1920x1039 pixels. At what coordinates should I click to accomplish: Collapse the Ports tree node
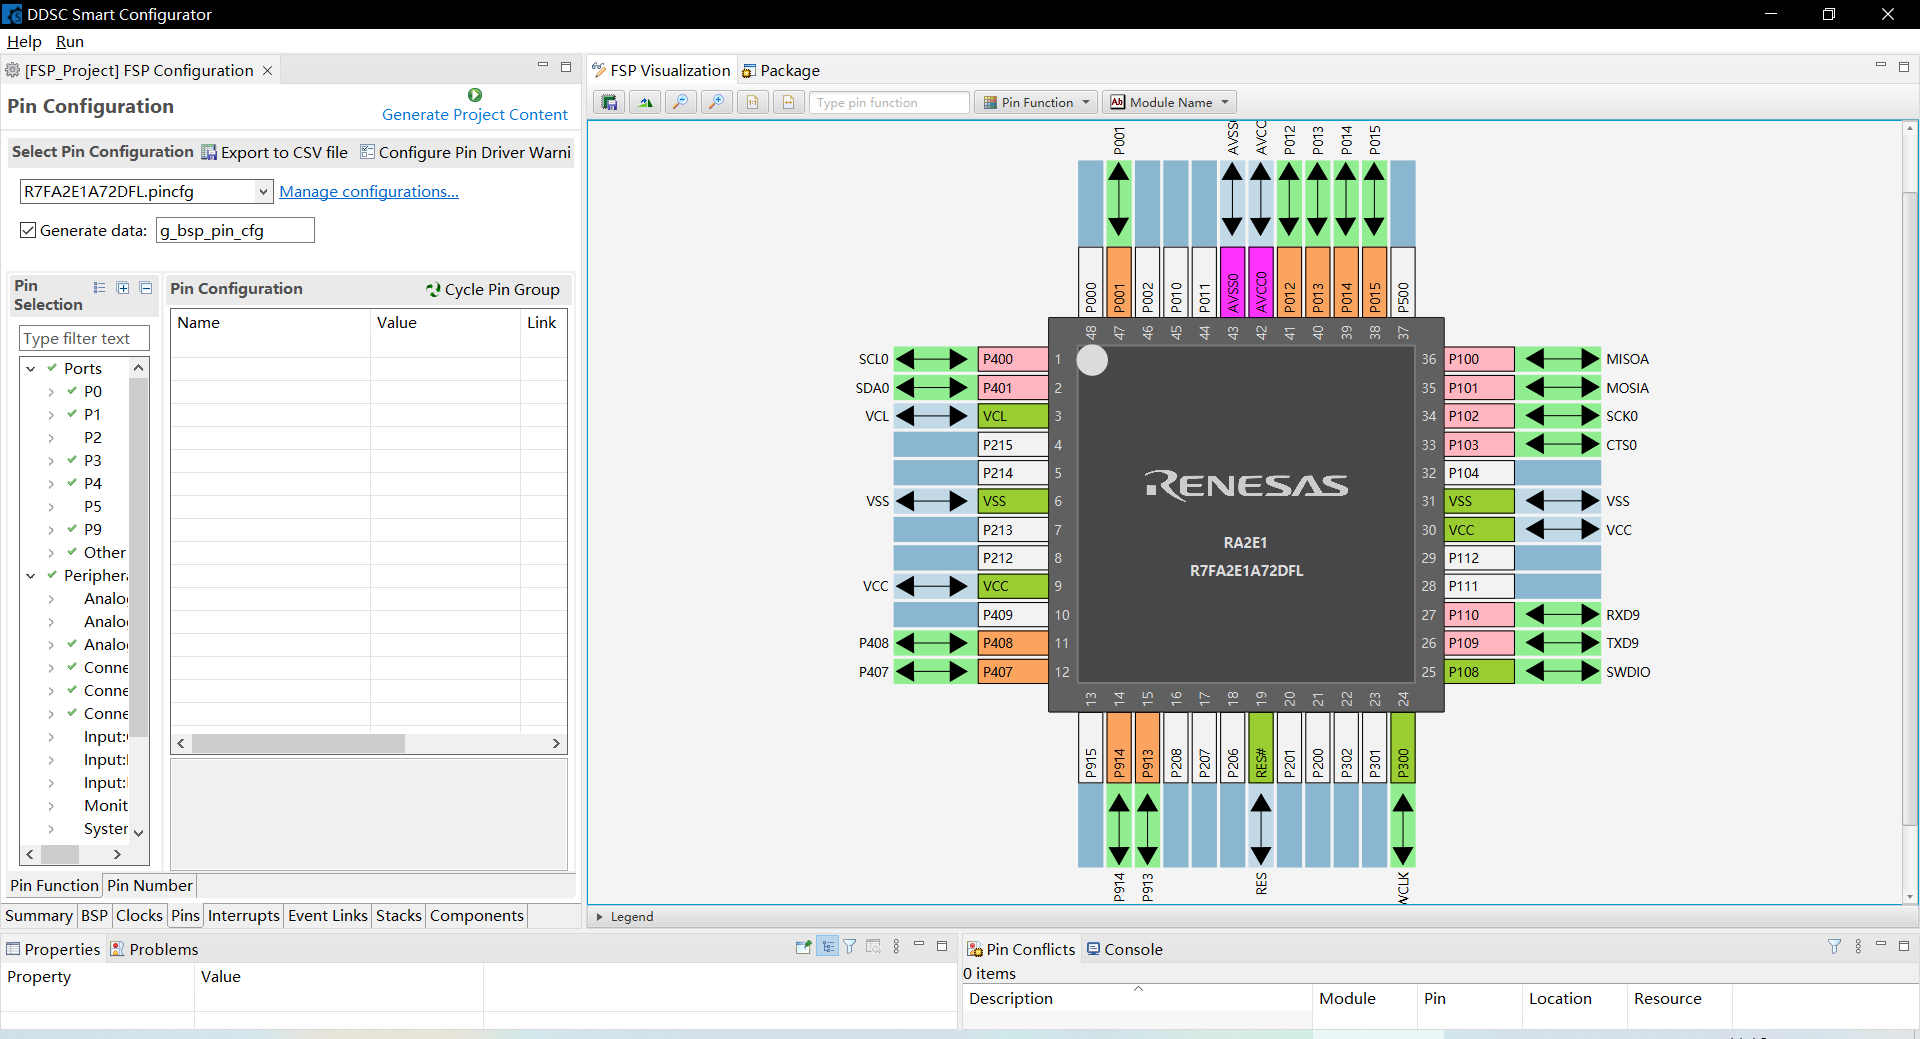pos(31,369)
